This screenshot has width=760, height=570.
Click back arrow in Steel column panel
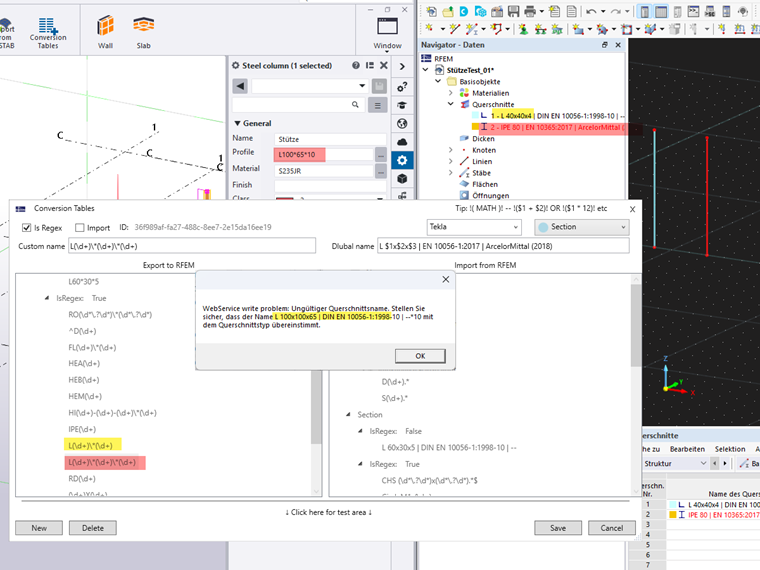tap(240, 86)
